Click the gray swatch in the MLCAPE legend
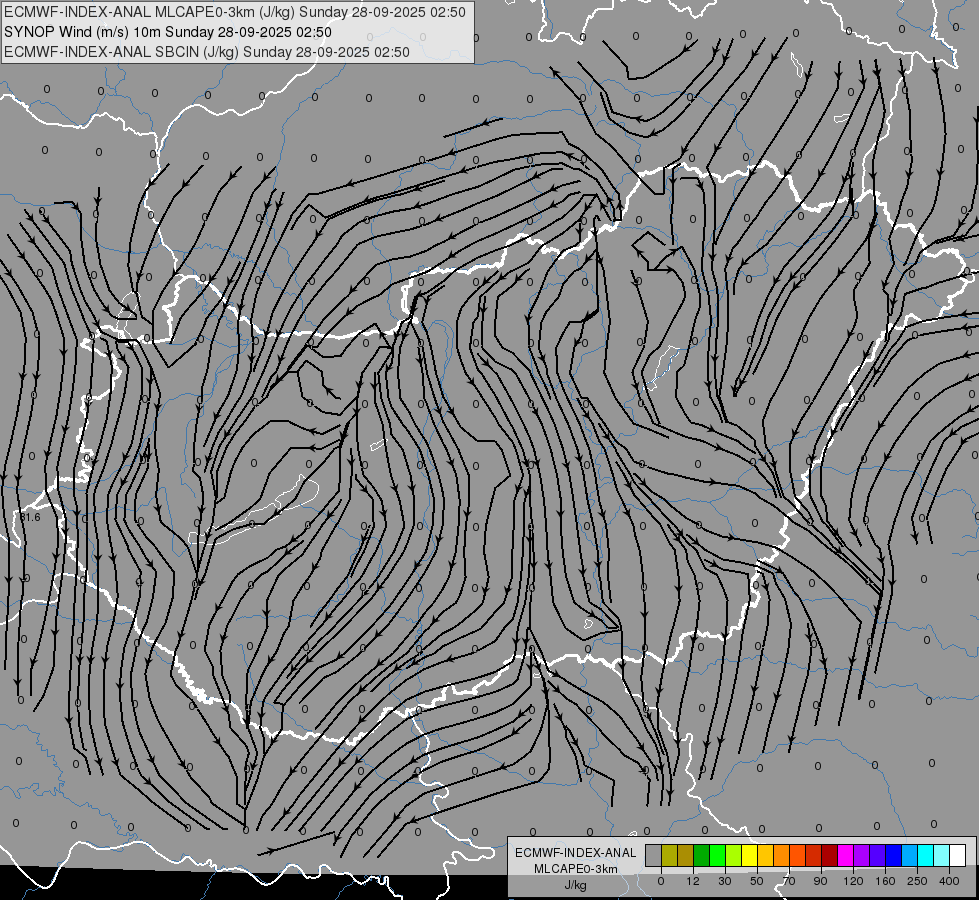The height and width of the screenshot is (900, 979). 654,855
